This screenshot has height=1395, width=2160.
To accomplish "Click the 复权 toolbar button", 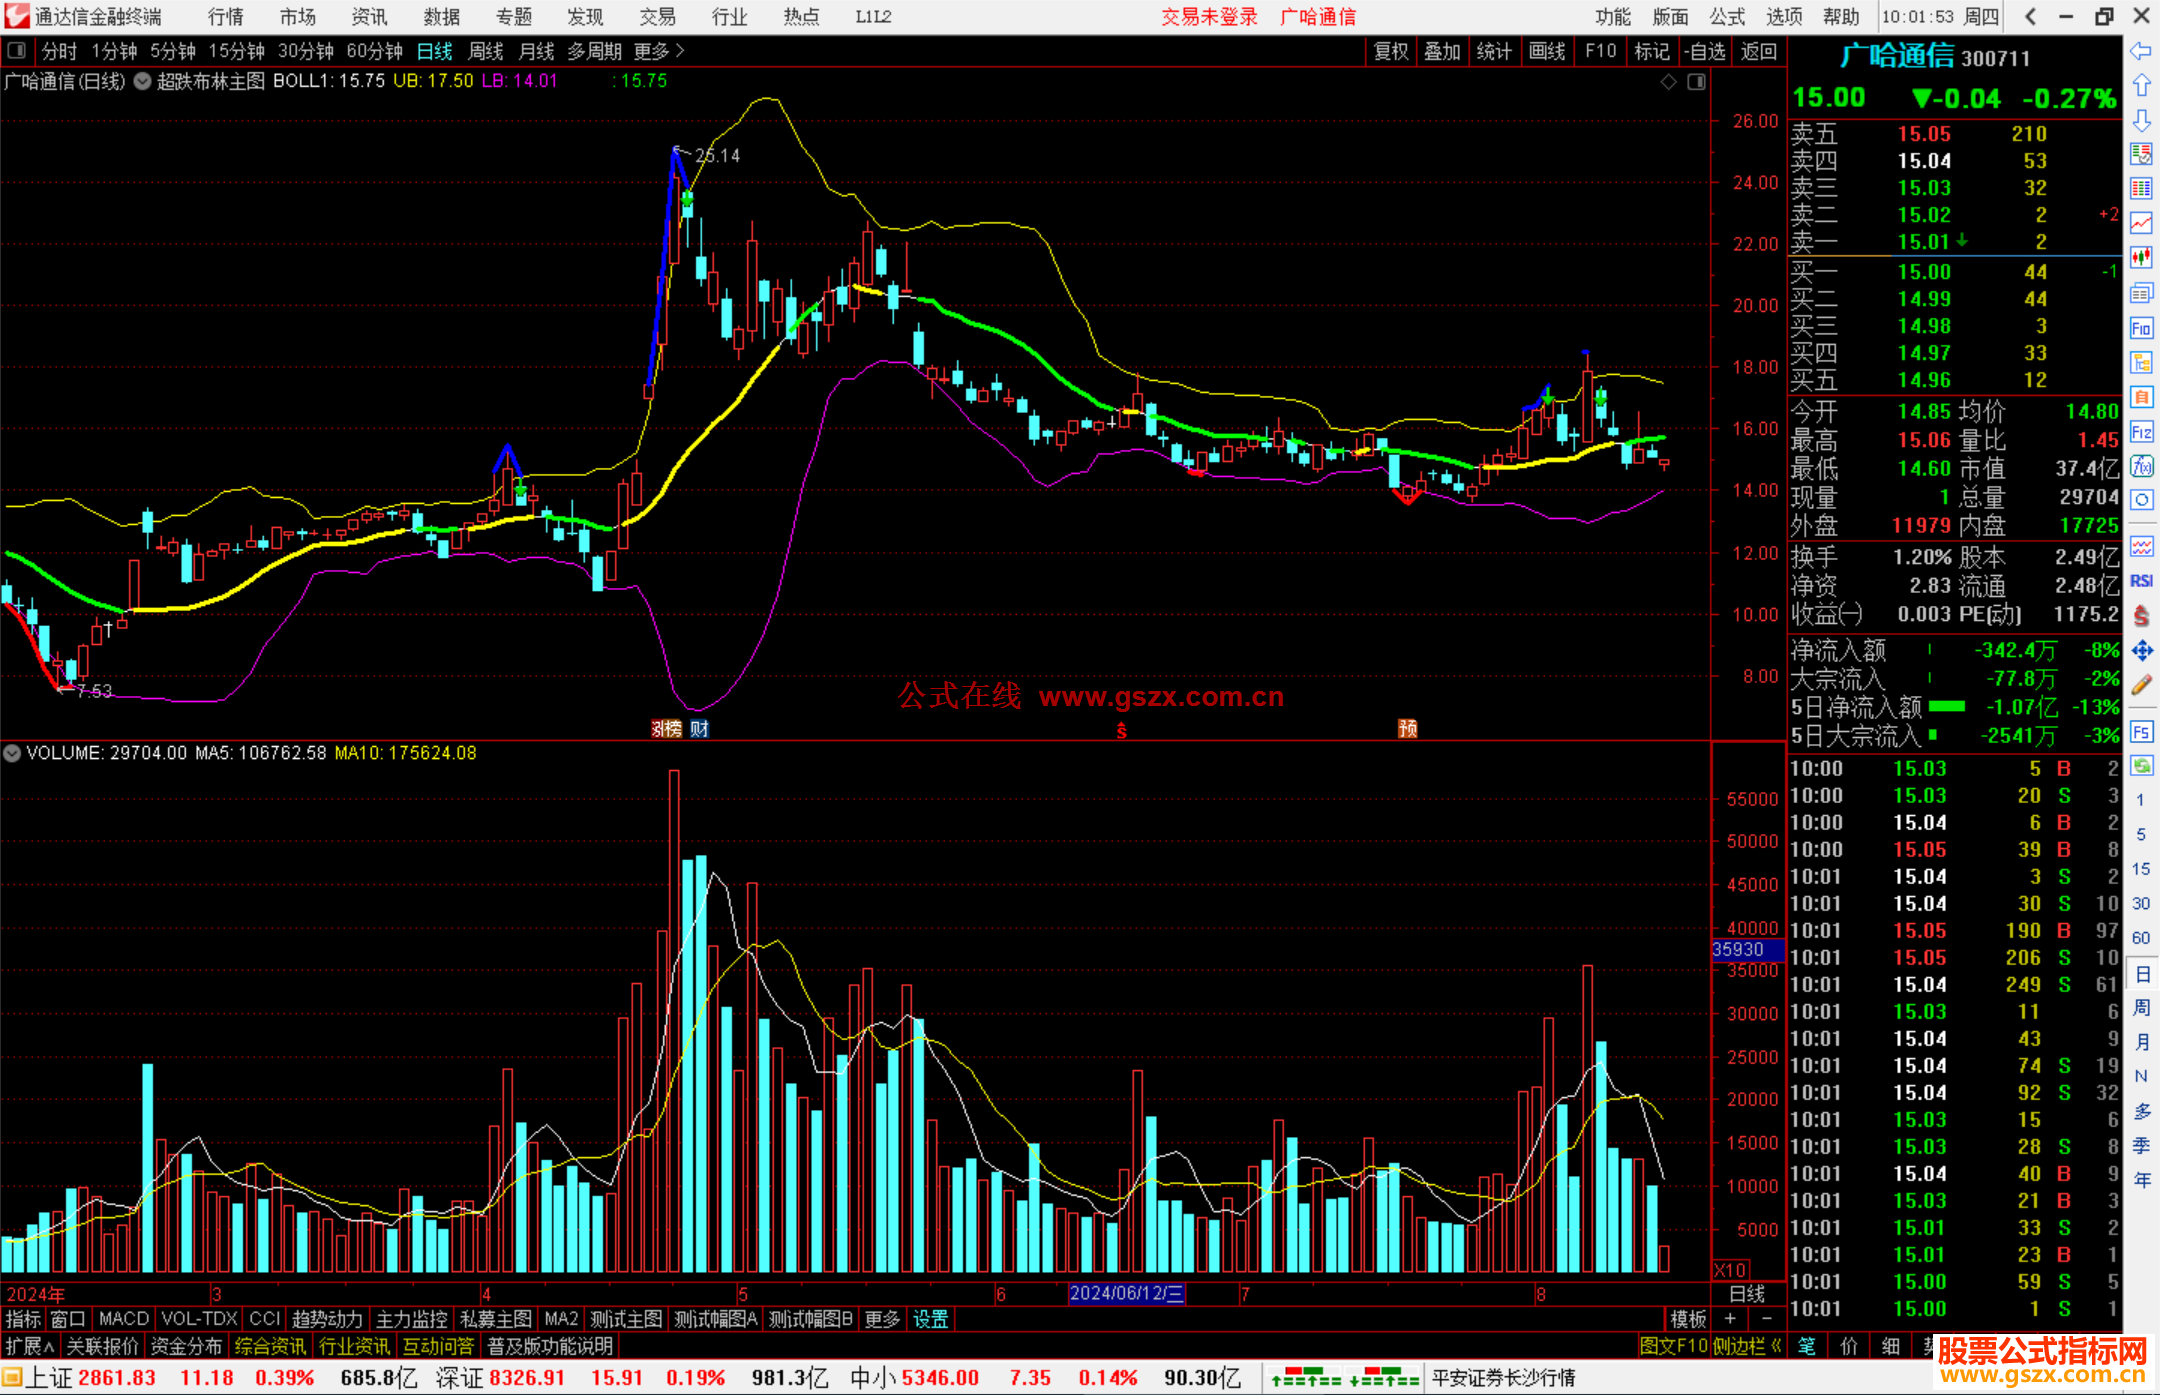I will (1390, 51).
